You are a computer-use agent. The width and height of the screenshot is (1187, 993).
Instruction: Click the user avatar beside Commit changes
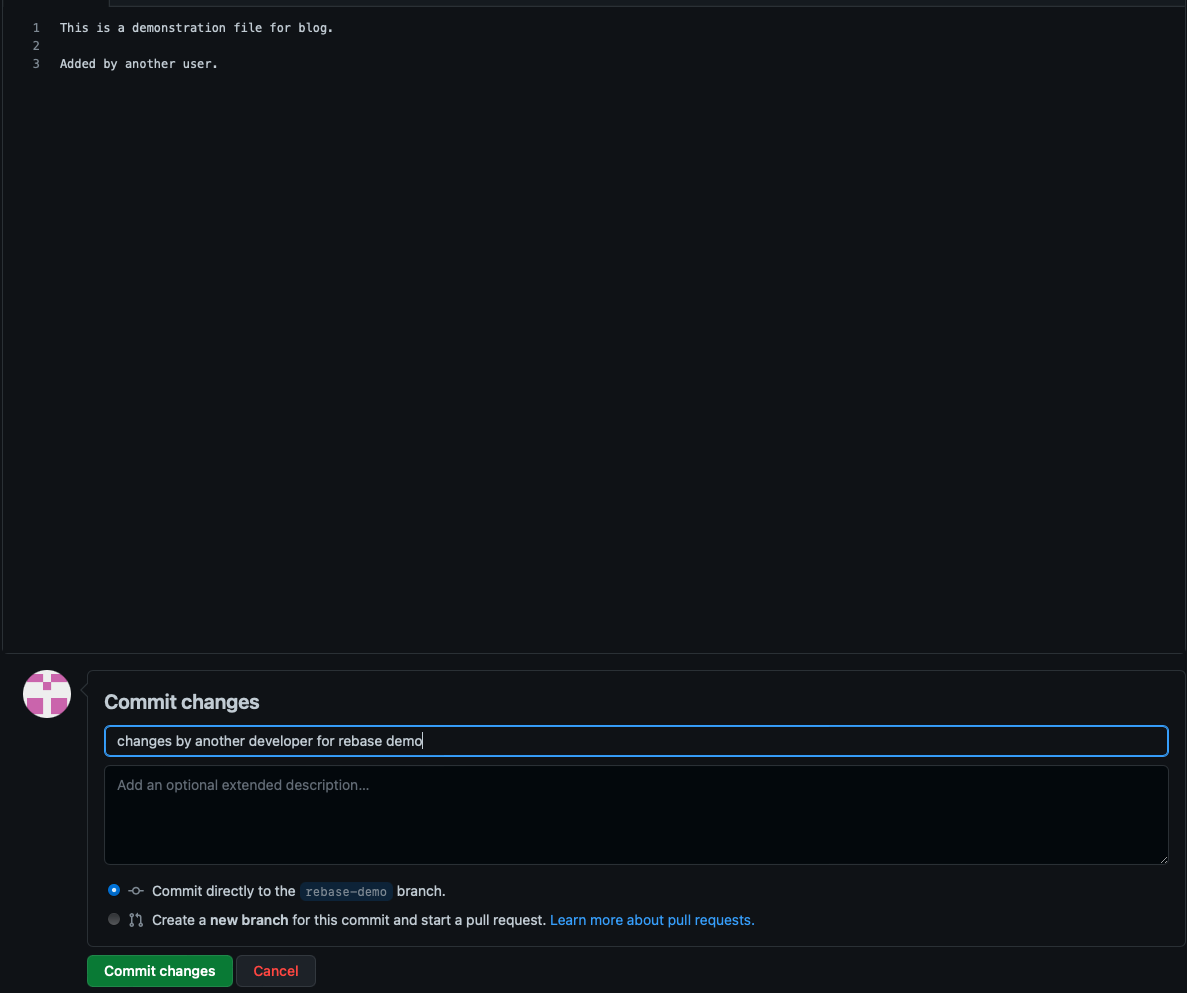[x=47, y=694]
